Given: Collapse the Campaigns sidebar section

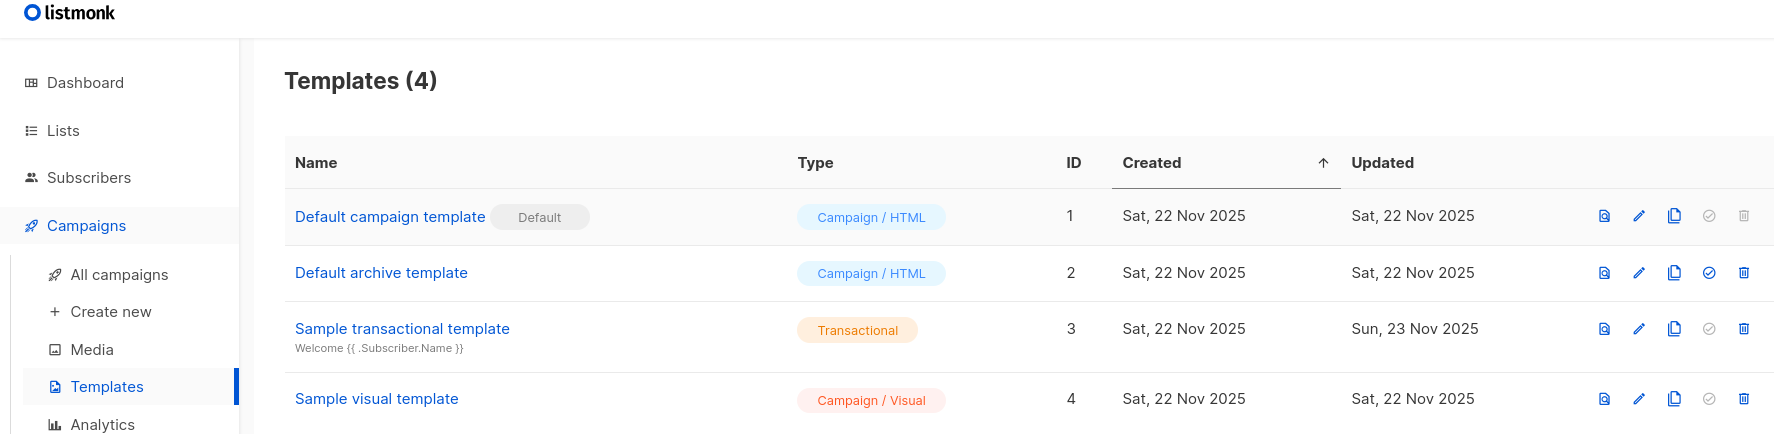Looking at the screenshot, I should [x=86, y=226].
